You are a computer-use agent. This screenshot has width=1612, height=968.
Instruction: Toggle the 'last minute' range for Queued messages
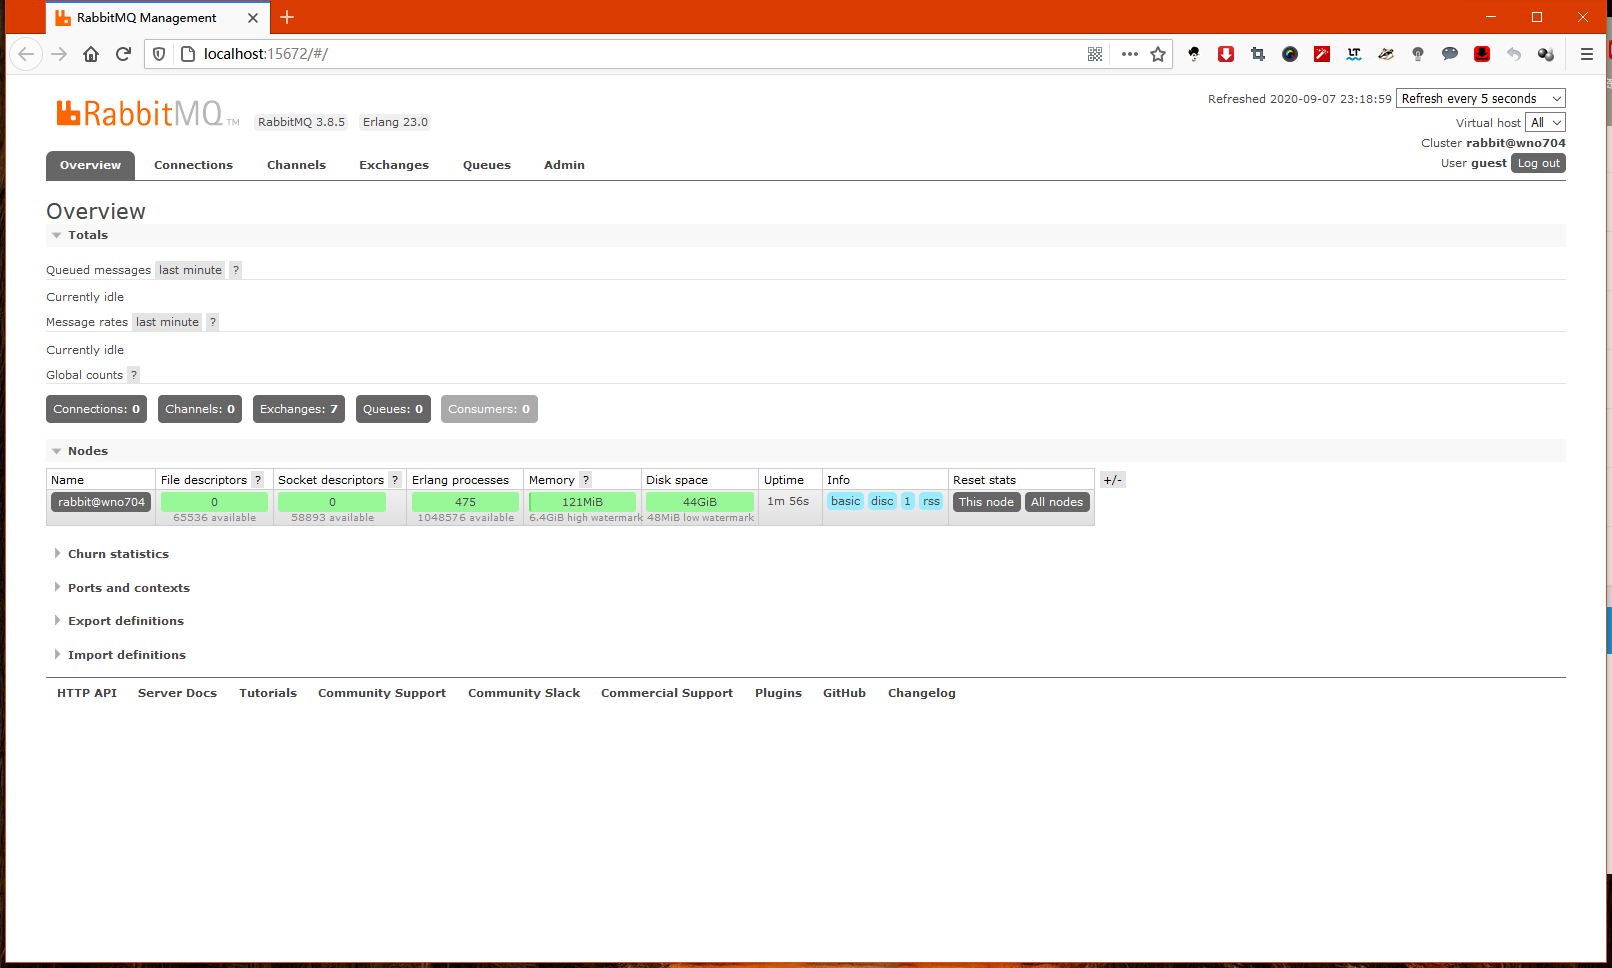pyautogui.click(x=190, y=270)
